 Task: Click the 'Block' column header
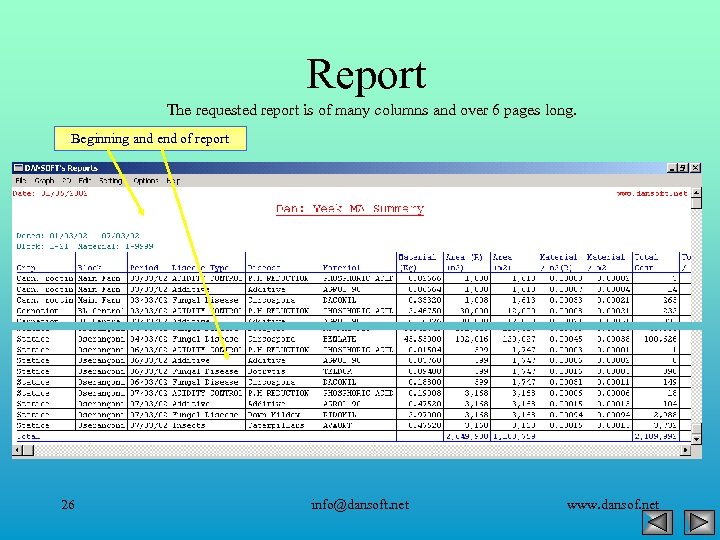click(90, 268)
